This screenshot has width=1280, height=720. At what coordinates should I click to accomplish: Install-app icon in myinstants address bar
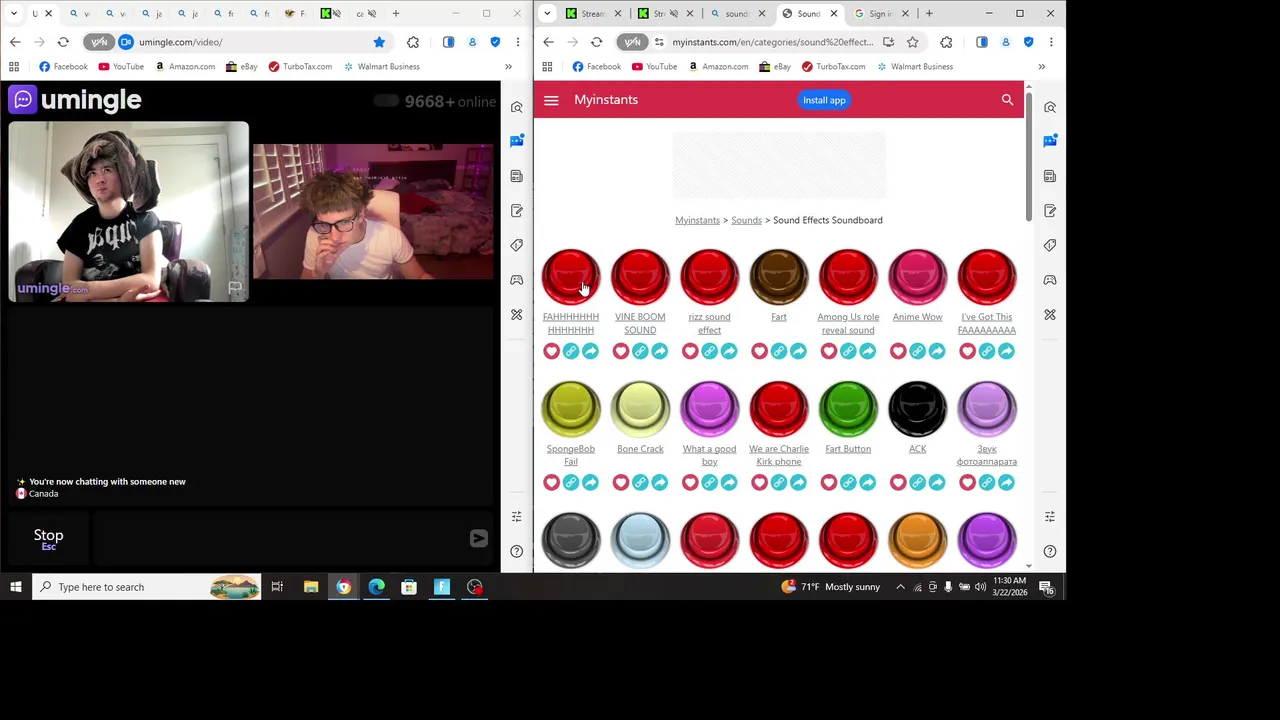pyautogui.click(x=888, y=42)
